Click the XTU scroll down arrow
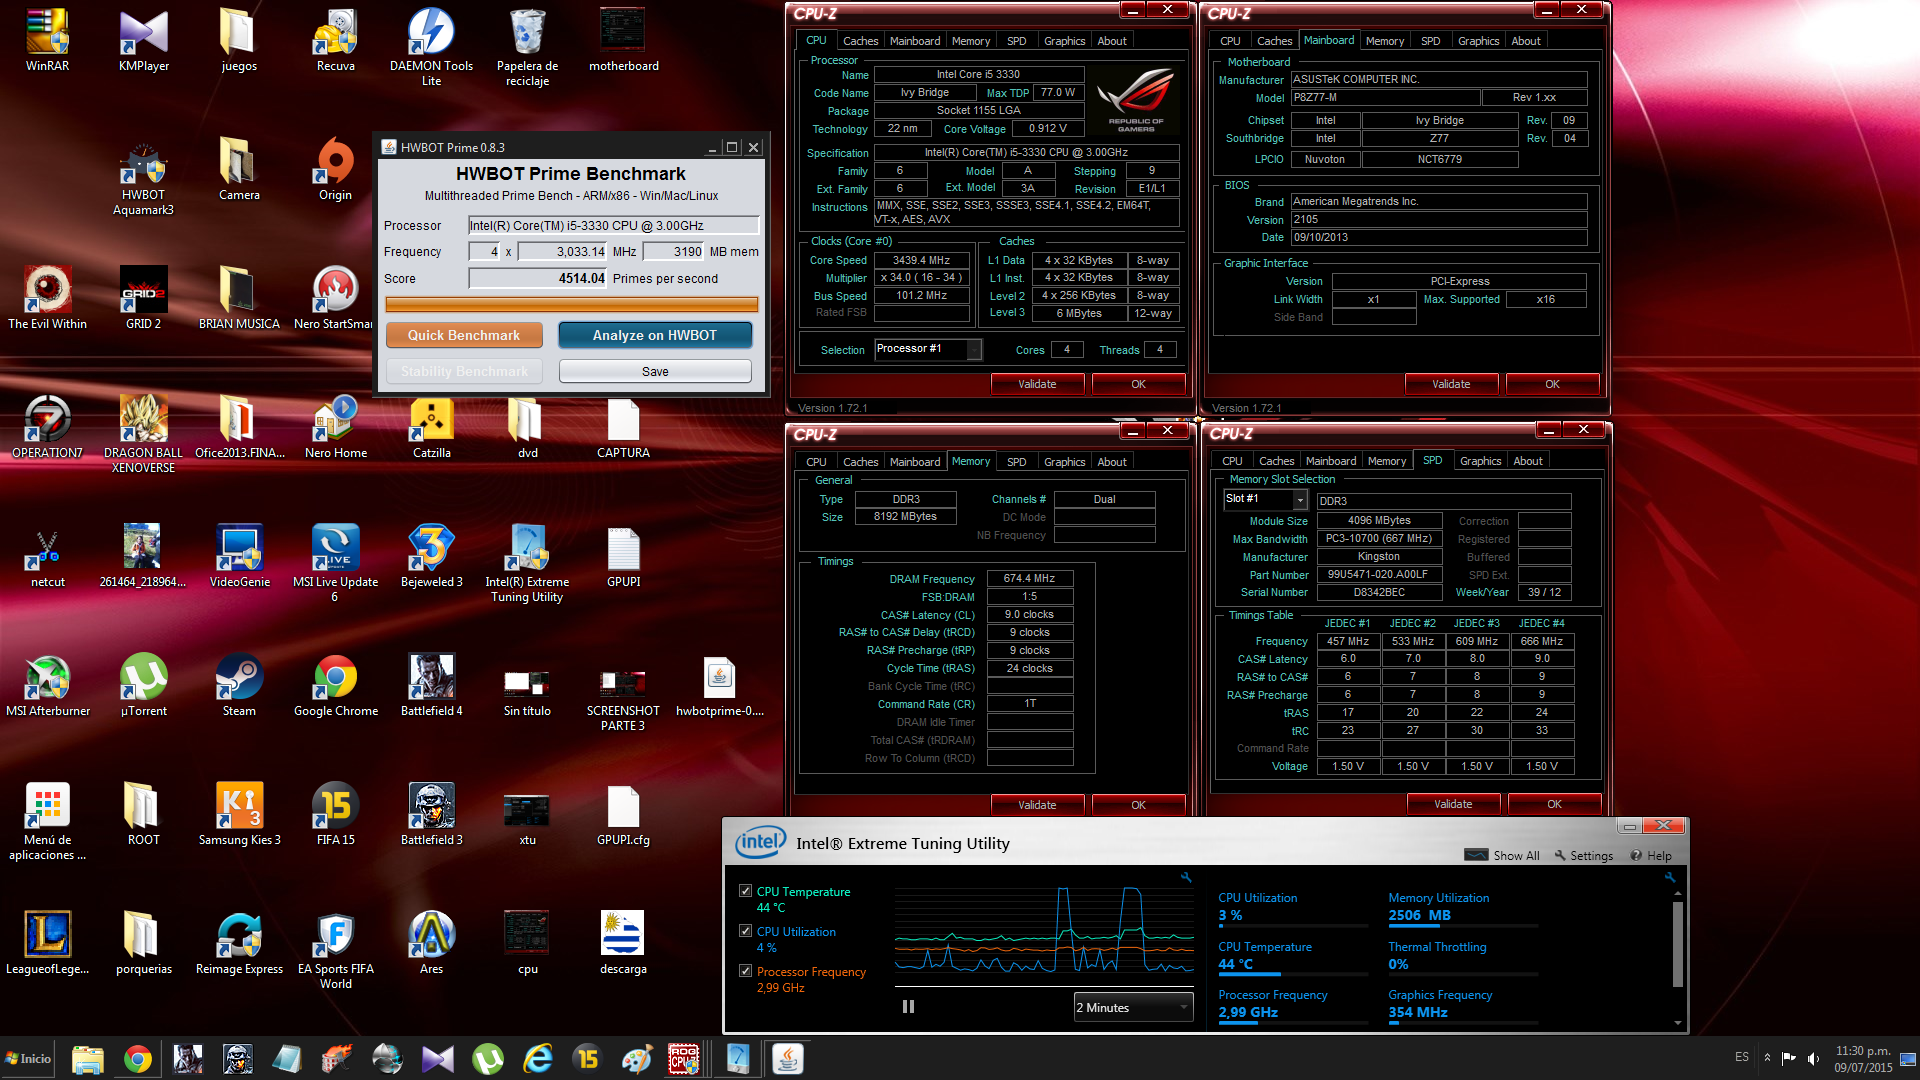 pyautogui.click(x=1678, y=1023)
